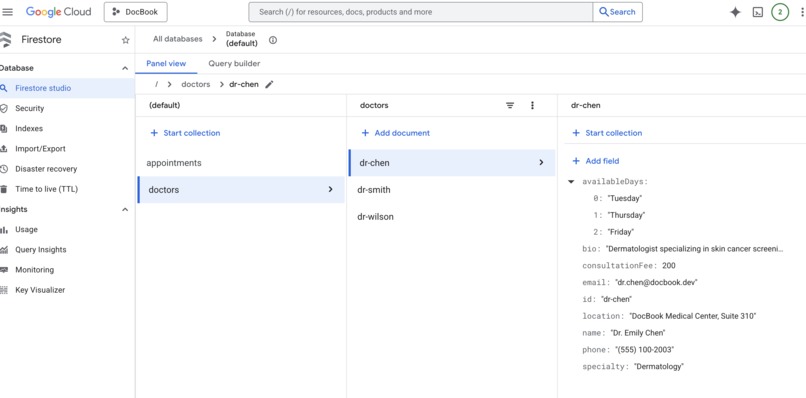Screen dimensions: 806x398
Task: Click the "Tuesday" array value
Action: [x=625, y=198]
